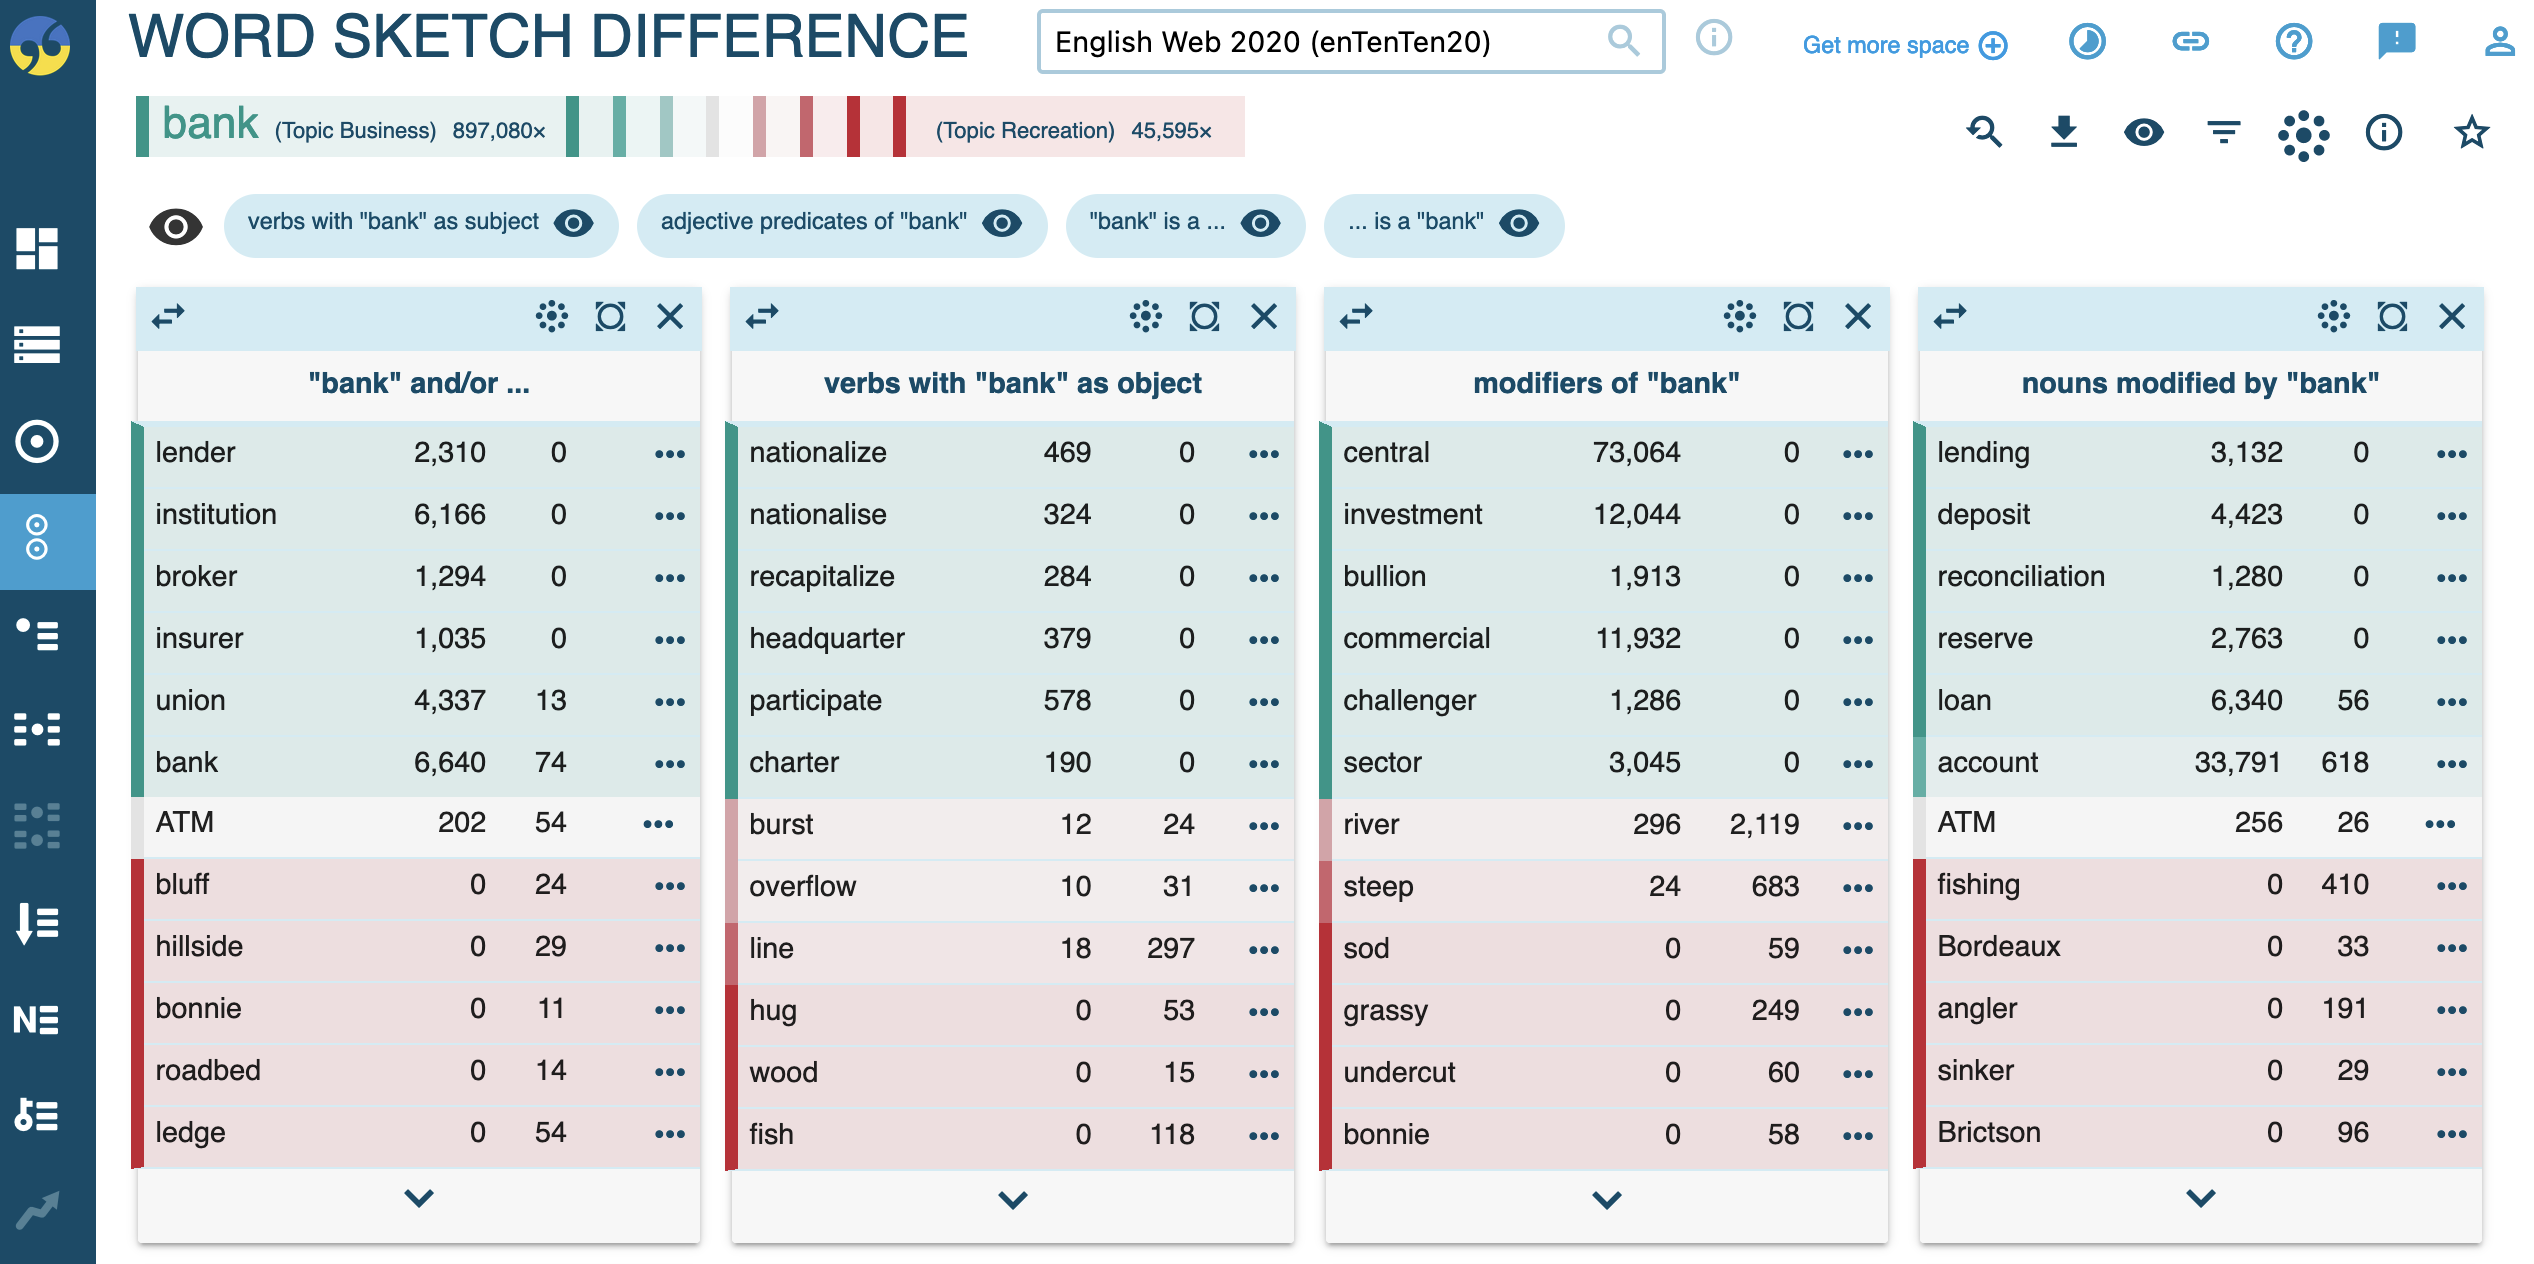2534x1264 pixels.
Task: Click the permalink chain icon
Action: click(x=2190, y=41)
